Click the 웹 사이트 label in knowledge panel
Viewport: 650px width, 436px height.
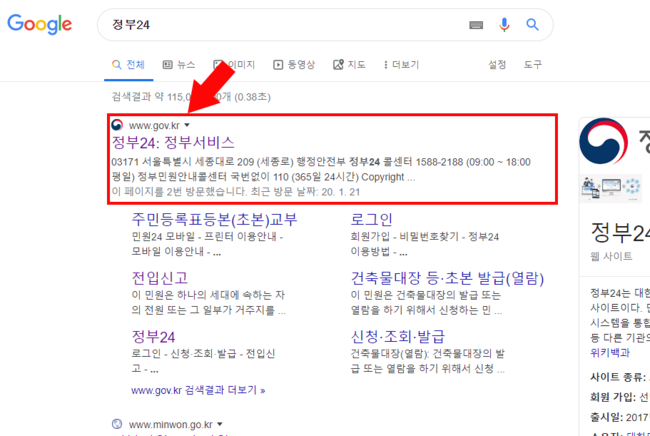click(611, 256)
